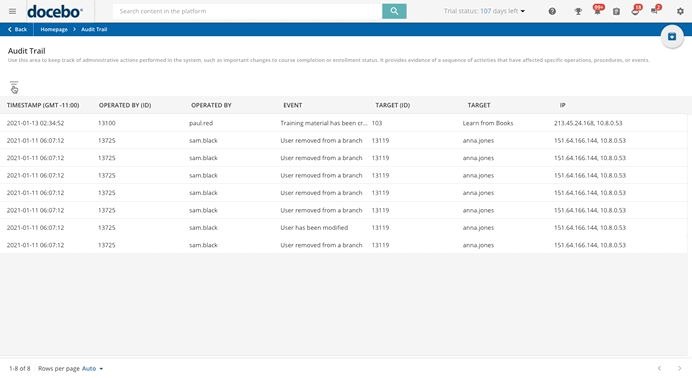
Task: Go to the next table page arrow
Action: tap(680, 368)
